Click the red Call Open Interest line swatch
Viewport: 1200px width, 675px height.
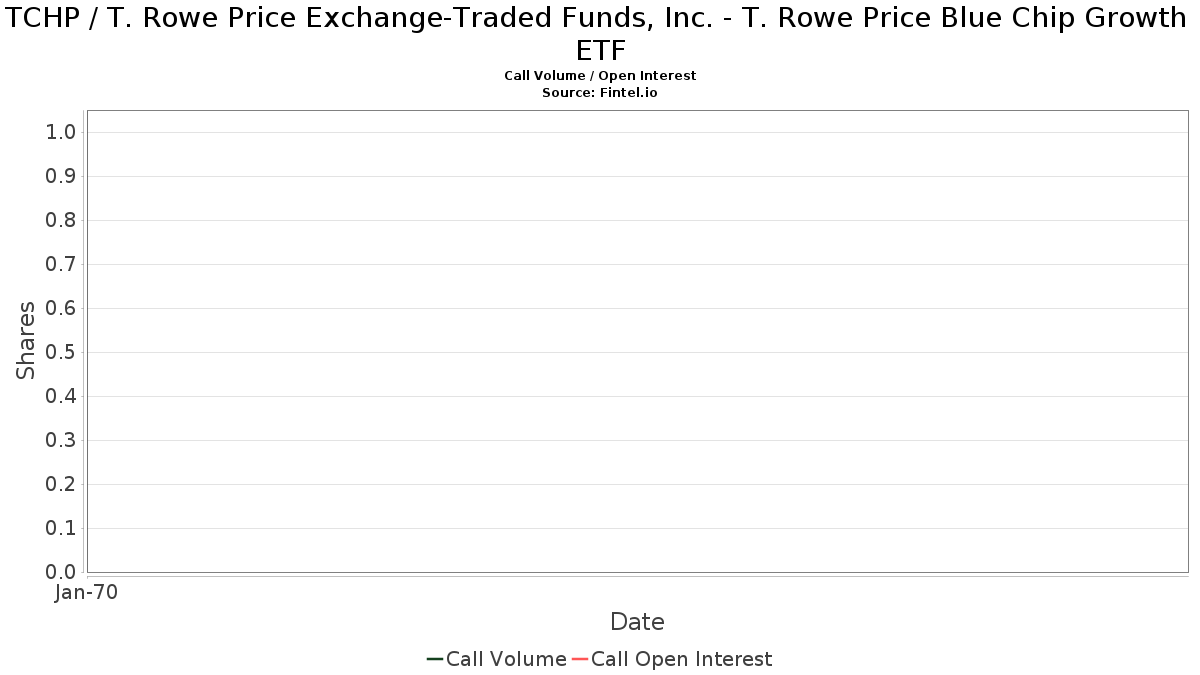579,659
